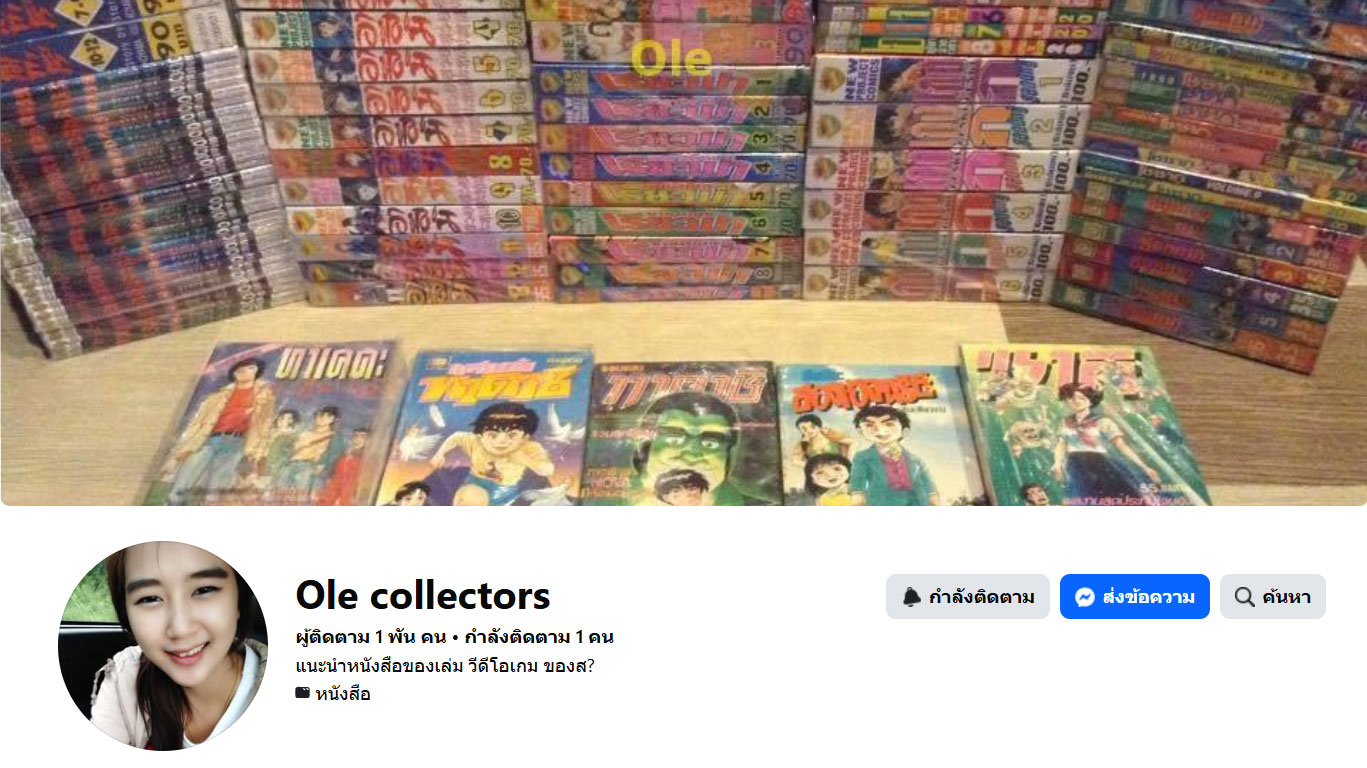The height and width of the screenshot is (768, 1367).
Task: Open the หนังสือ category link
Action: tap(343, 693)
